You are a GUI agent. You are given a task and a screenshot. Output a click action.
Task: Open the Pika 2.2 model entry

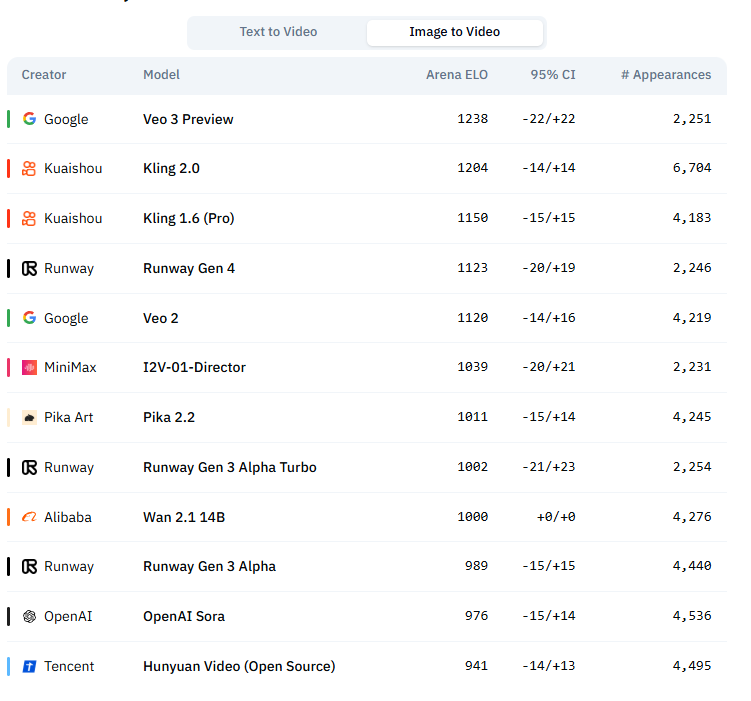[x=169, y=418]
